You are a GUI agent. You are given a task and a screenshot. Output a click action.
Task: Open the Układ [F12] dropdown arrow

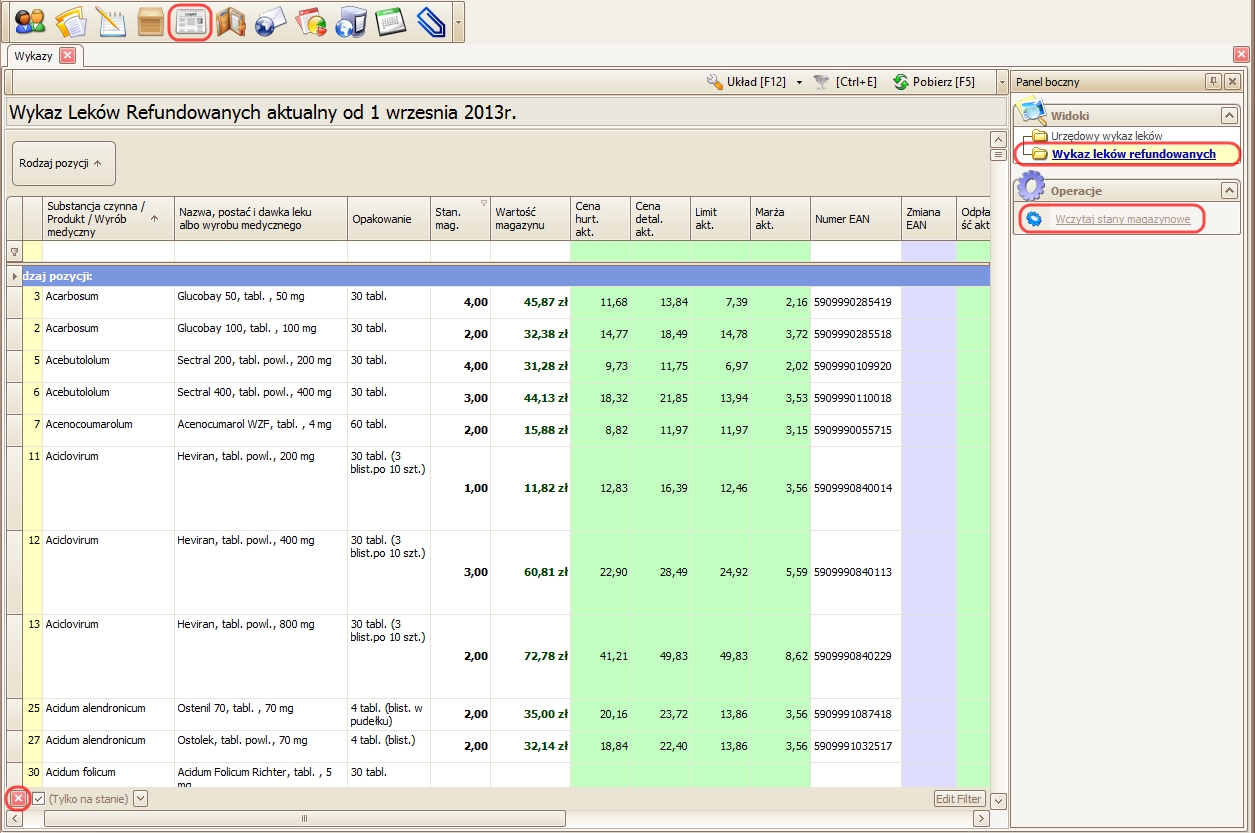pyautogui.click(x=799, y=82)
